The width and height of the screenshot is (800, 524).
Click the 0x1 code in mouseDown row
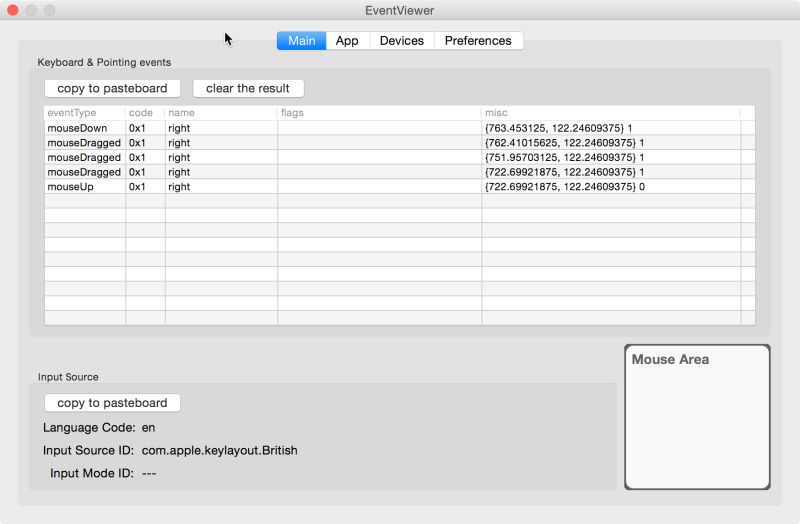tap(137, 128)
